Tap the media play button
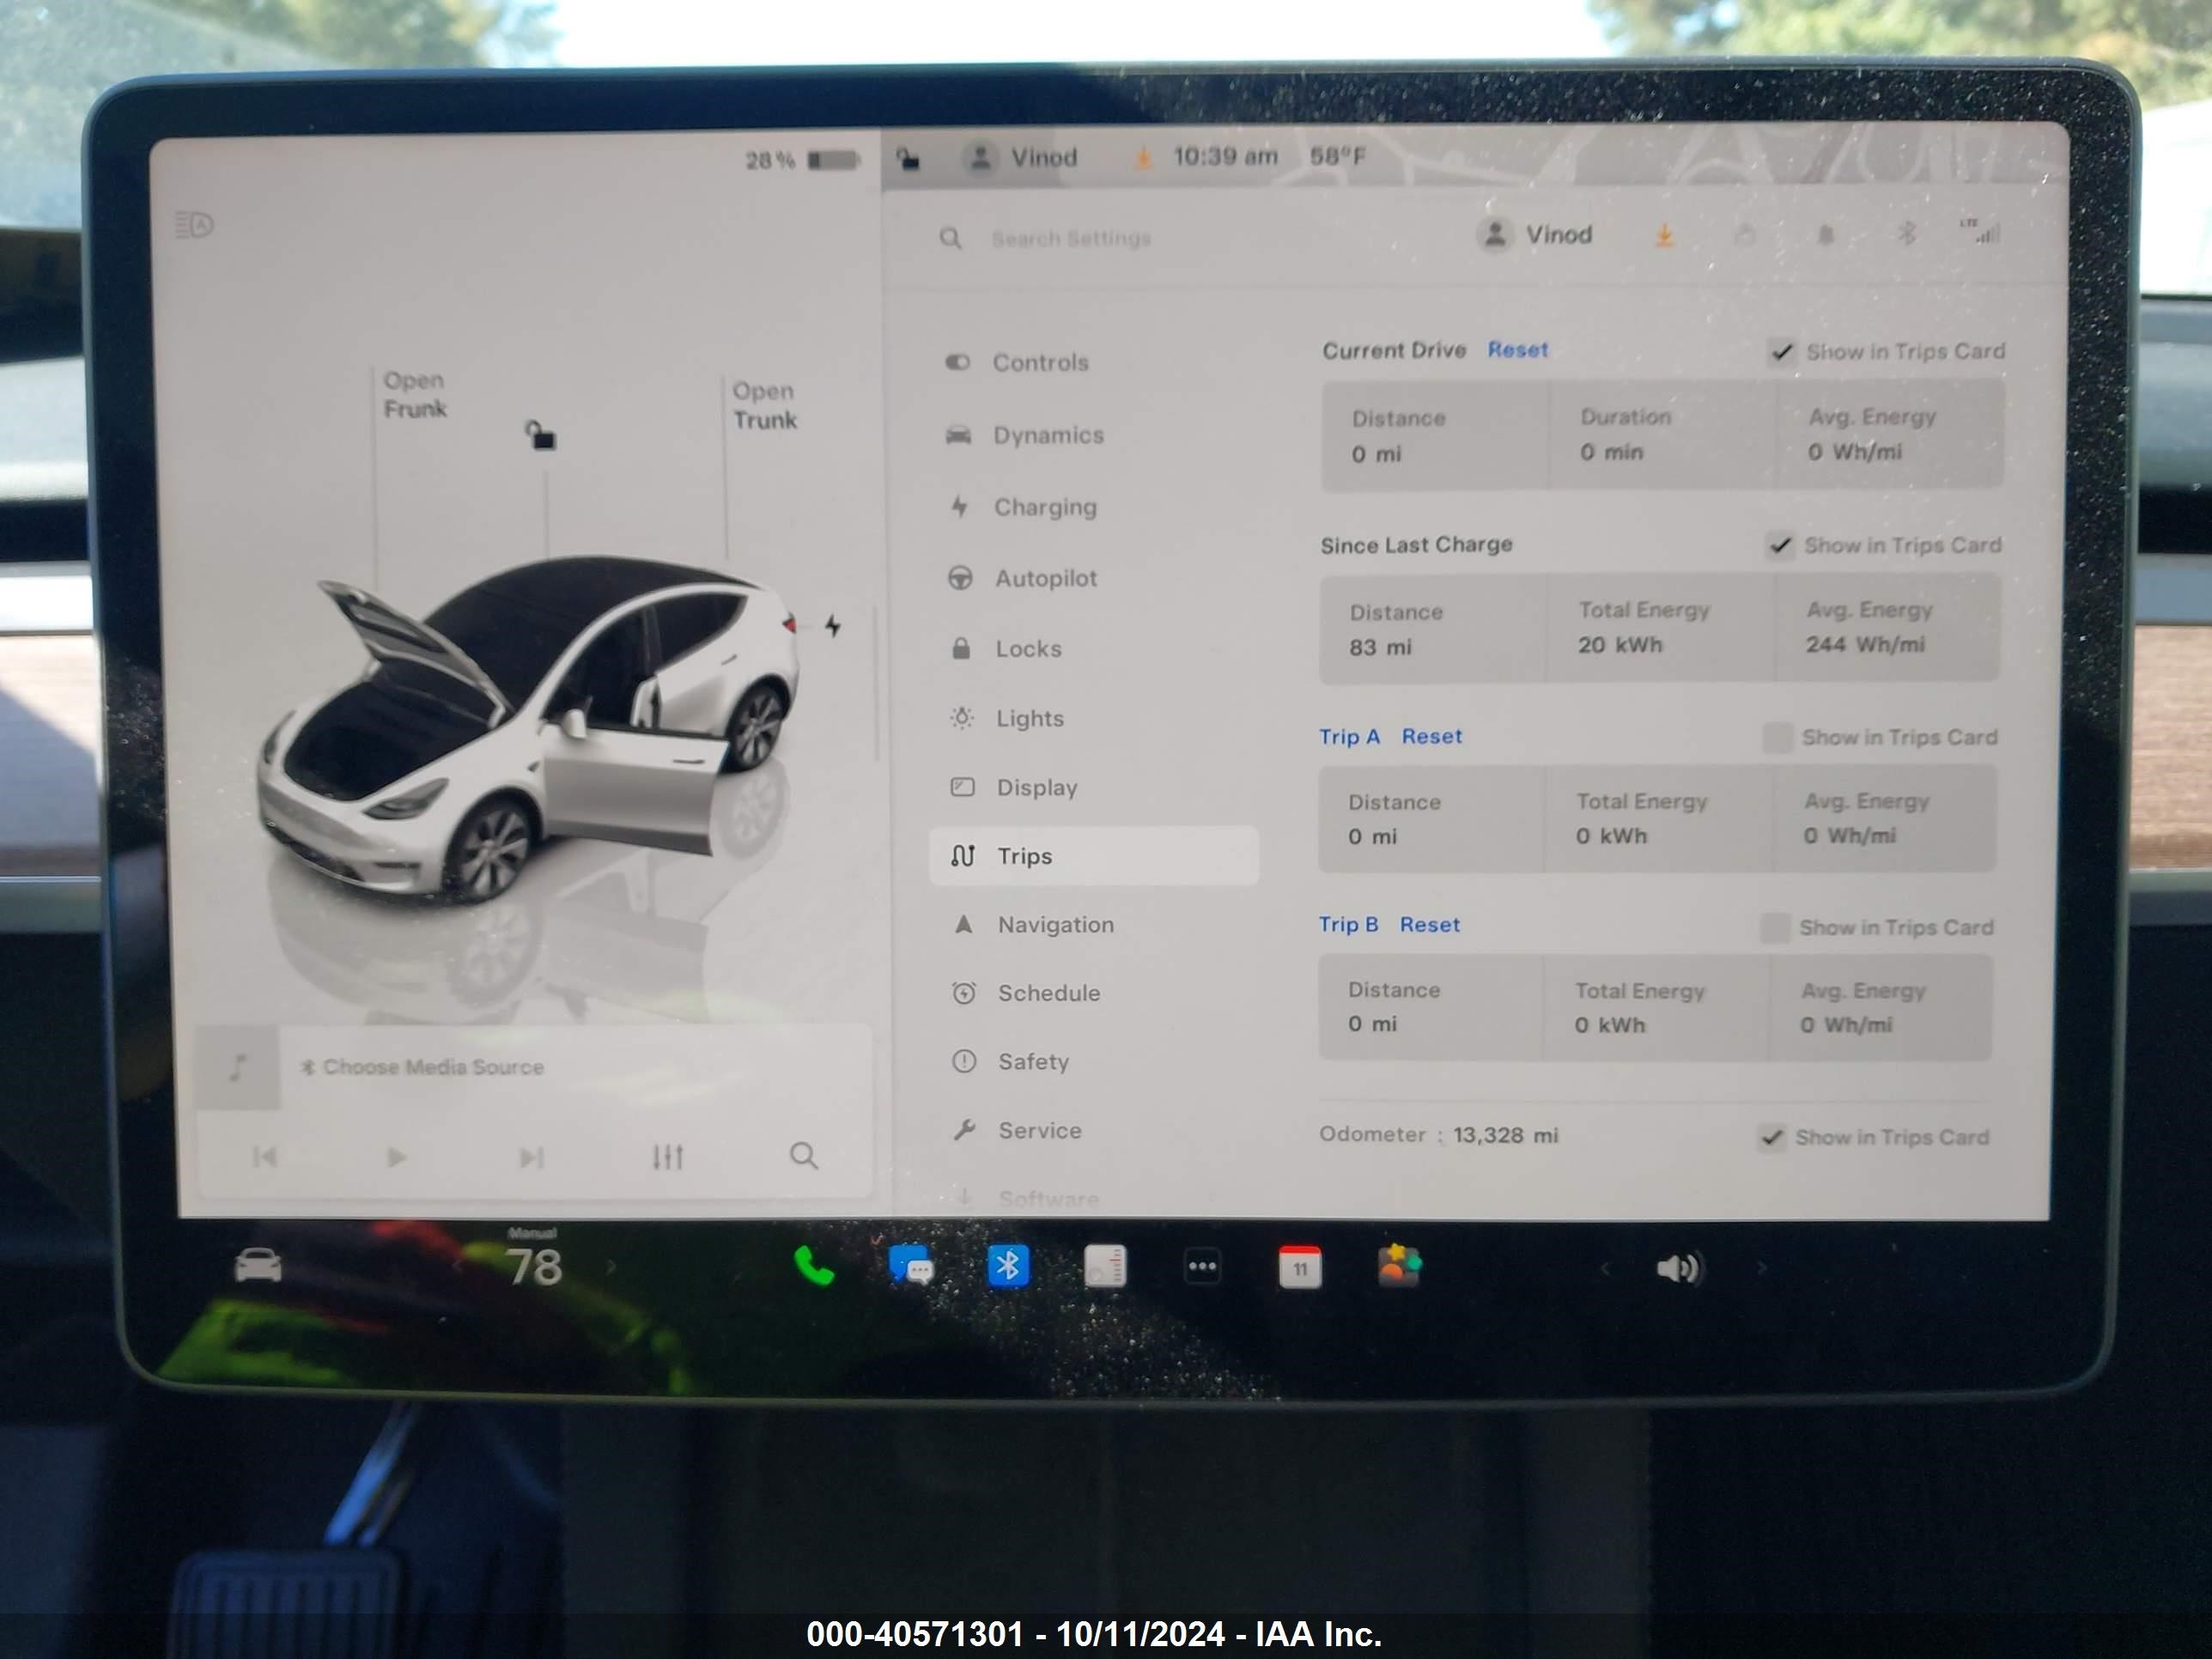2212x1659 pixels. [396, 1157]
